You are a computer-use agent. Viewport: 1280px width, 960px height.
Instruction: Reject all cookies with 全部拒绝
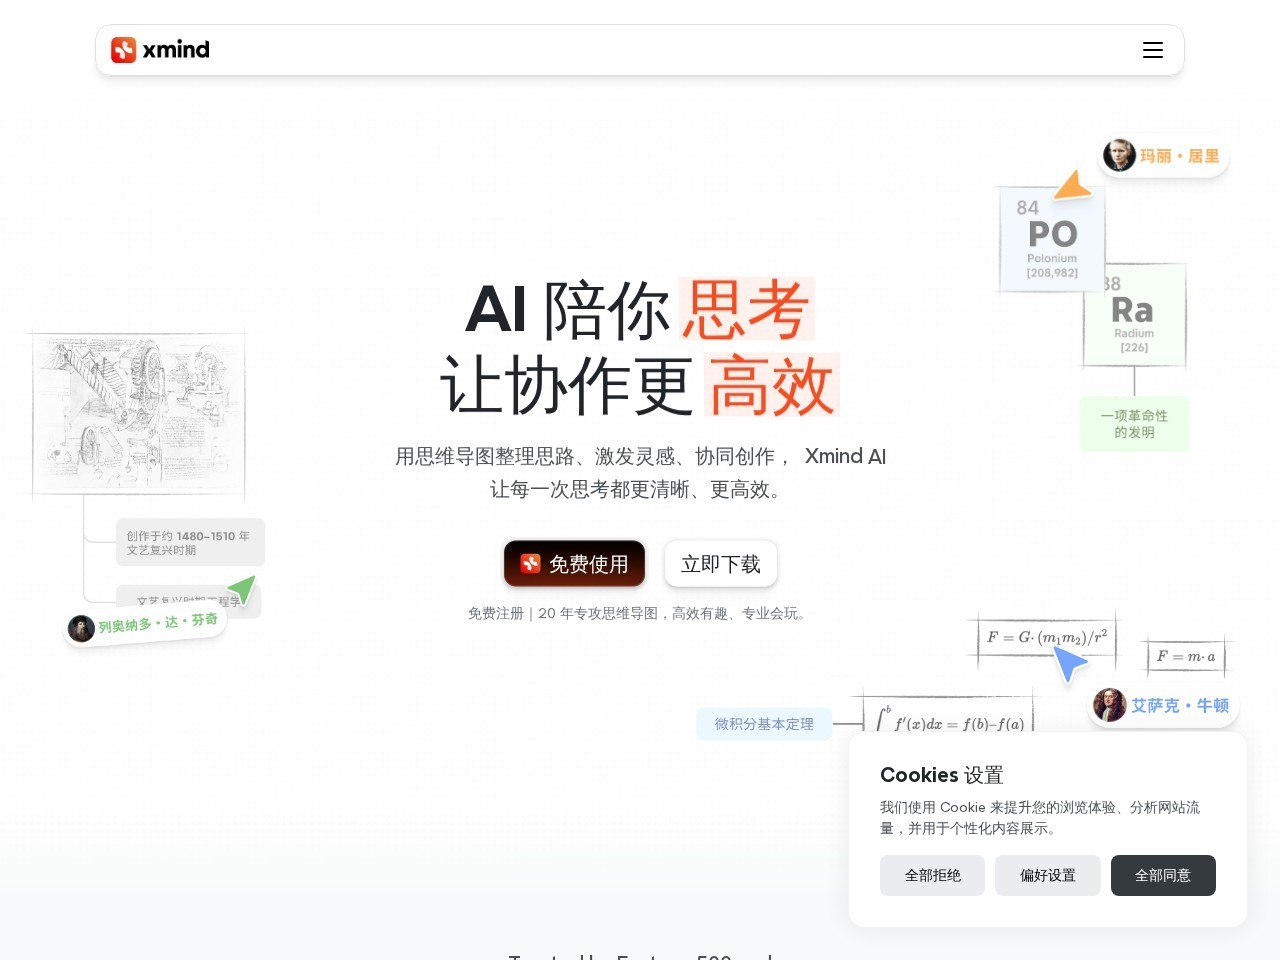point(932,875)
